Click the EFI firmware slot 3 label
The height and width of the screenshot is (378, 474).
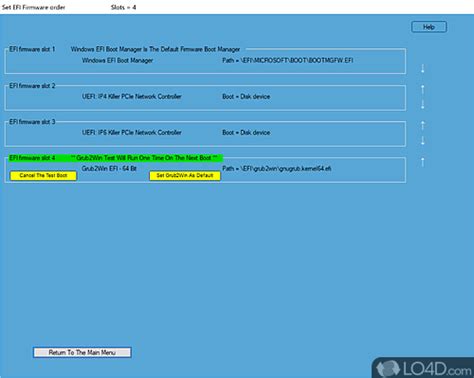32,122
